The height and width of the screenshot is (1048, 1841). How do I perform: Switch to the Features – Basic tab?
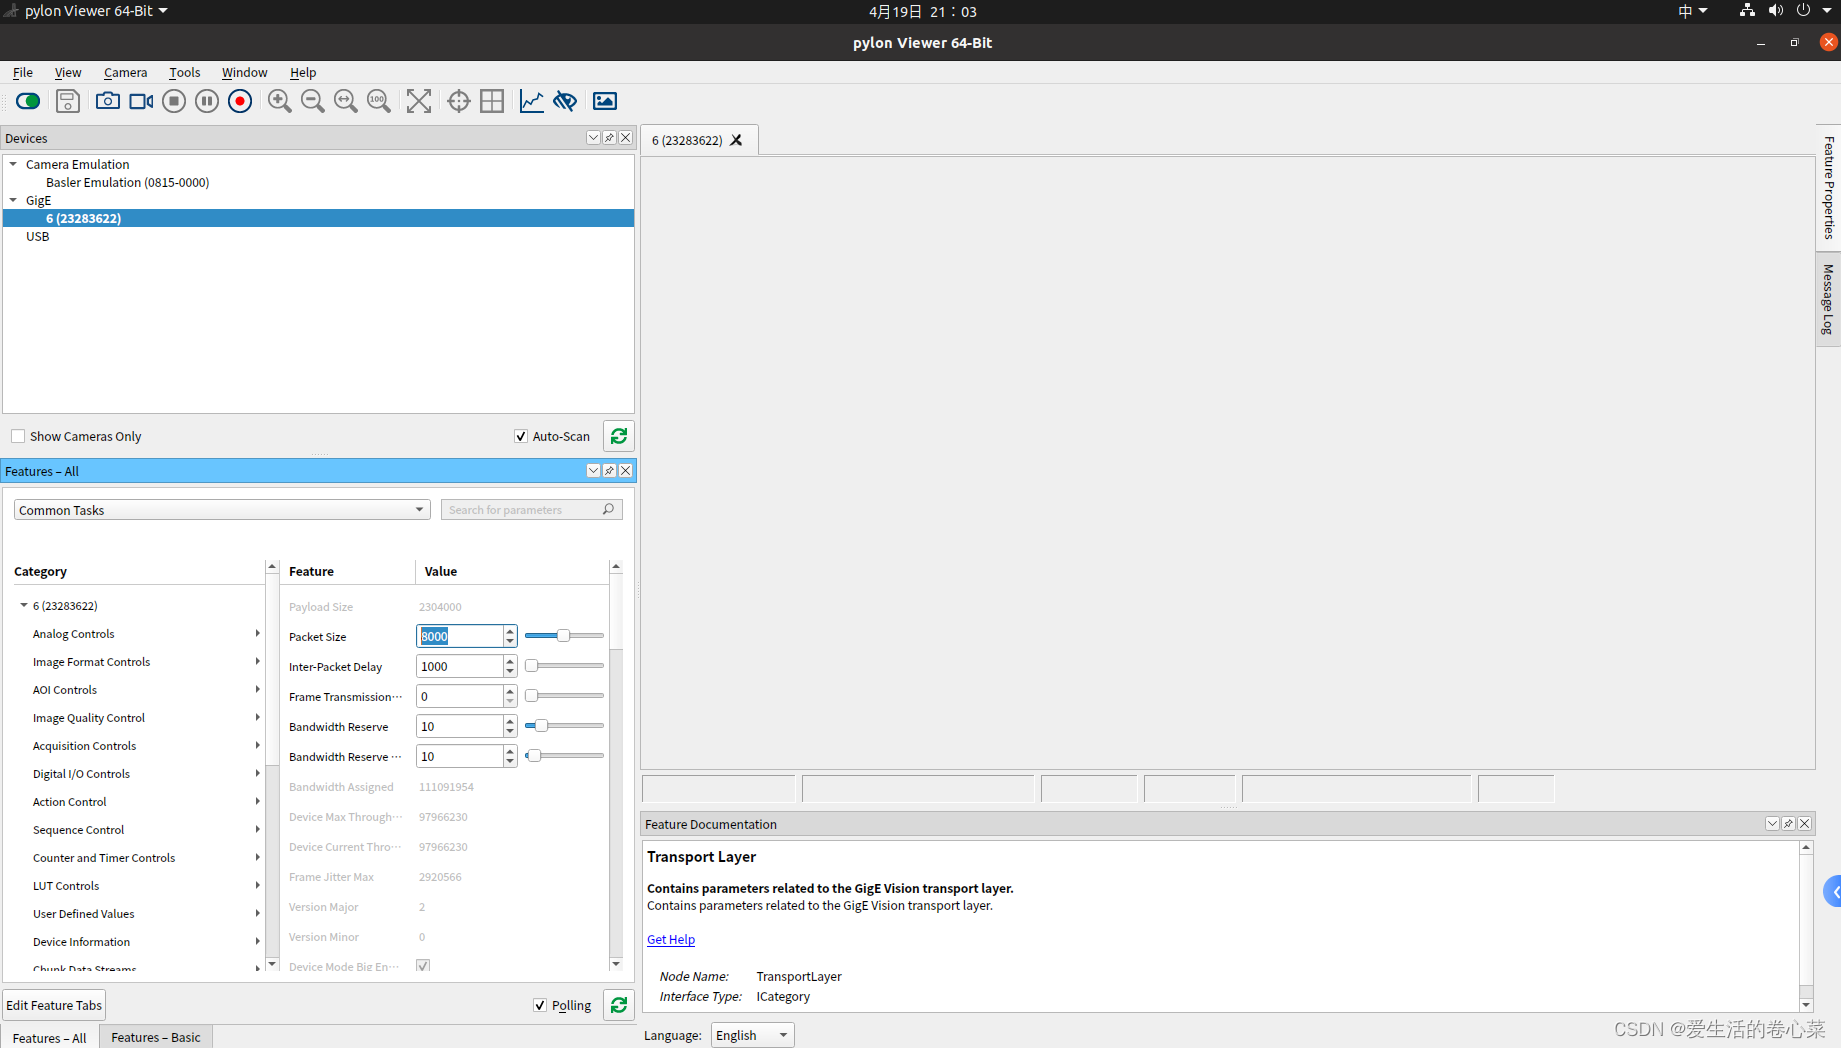[x=156, y=1037]
